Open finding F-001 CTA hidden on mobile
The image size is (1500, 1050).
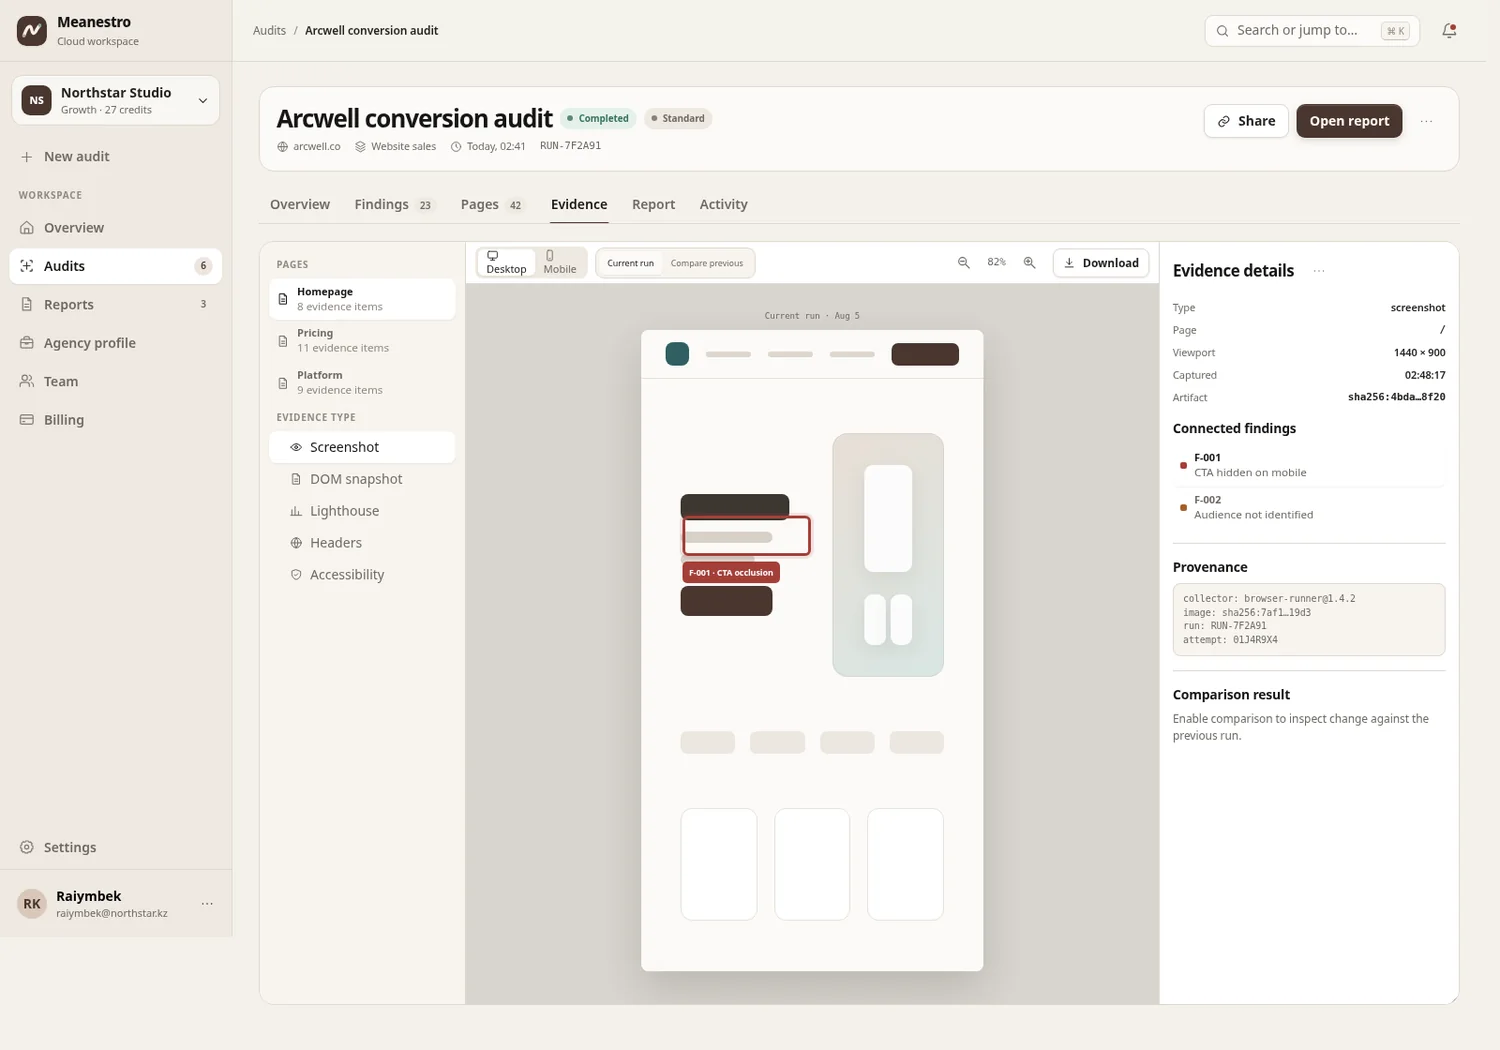(1309, 465)
